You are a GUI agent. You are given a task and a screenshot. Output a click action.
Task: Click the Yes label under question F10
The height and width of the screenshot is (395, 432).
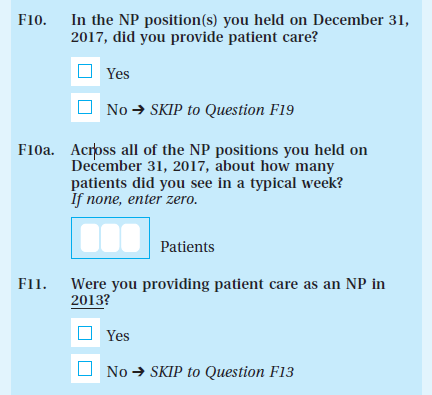tap(118, 74)
